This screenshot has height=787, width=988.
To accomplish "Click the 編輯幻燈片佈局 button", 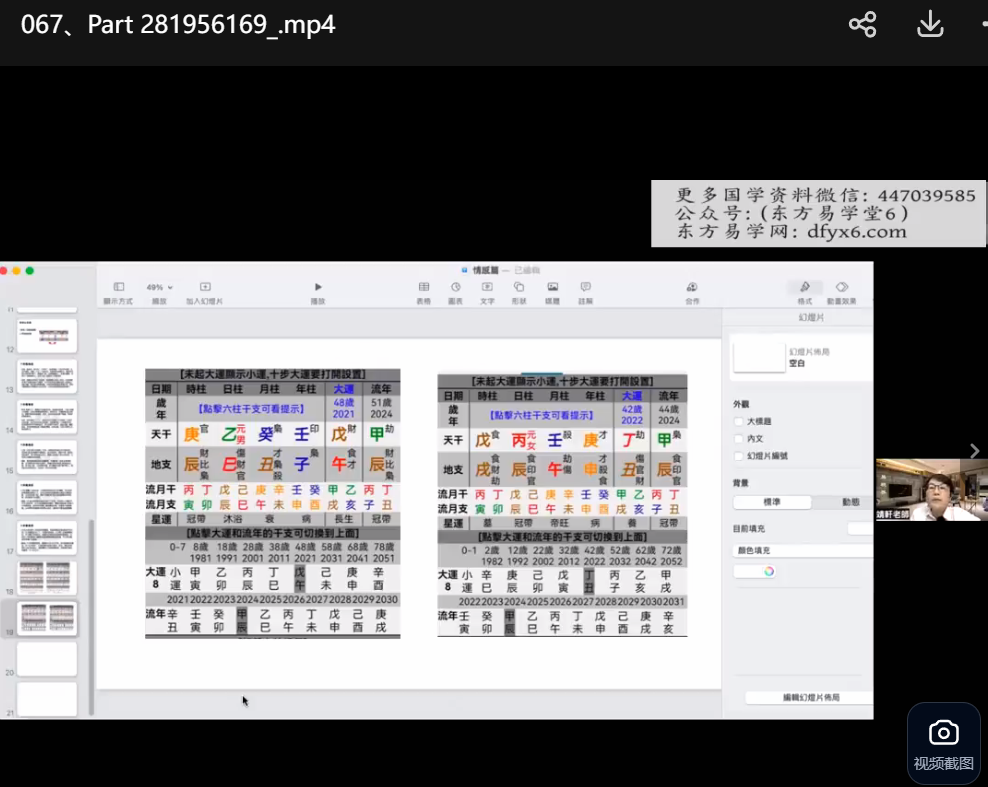I will point(809,697).
